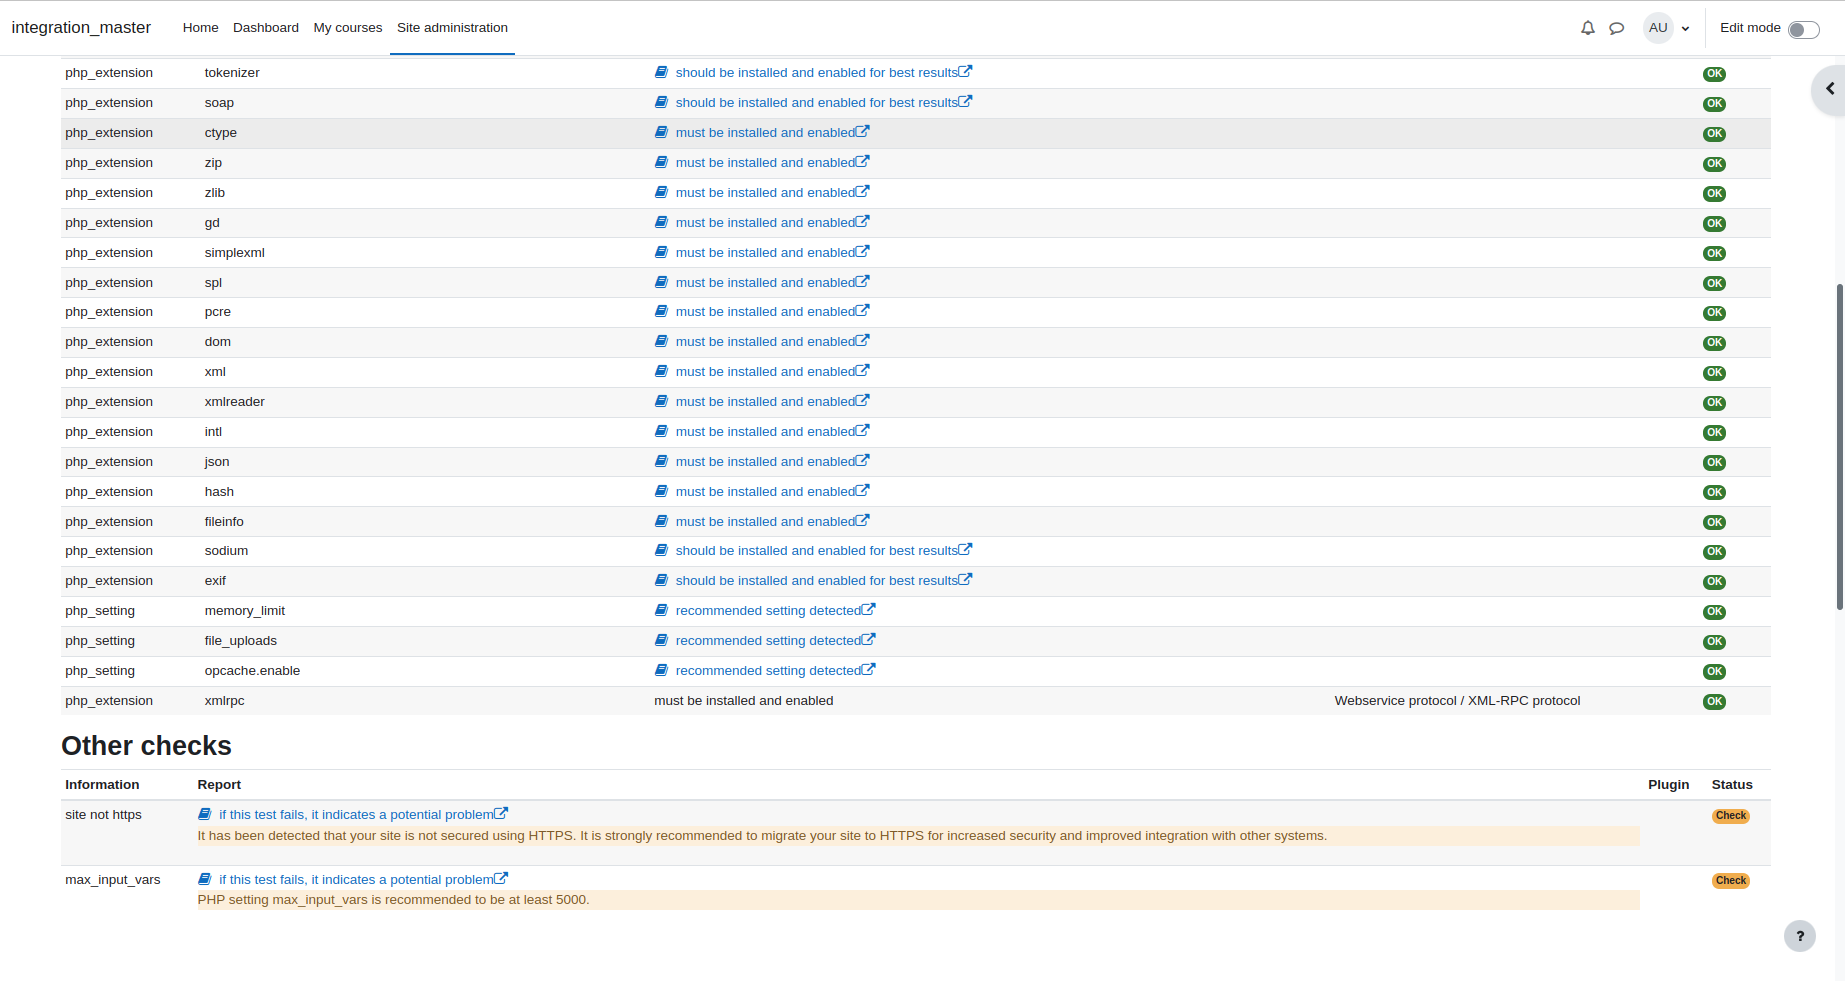Open the AU user avatar menu
This screenshot has width=1845, height=981.
pos(1658,28)
